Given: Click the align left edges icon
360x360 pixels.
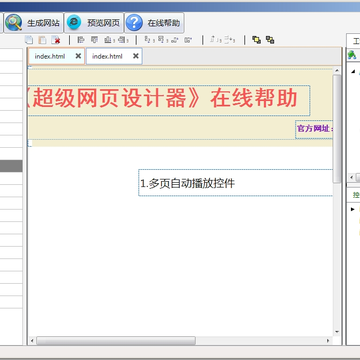Looking at the screenshot, I should (x=81, y=40).
